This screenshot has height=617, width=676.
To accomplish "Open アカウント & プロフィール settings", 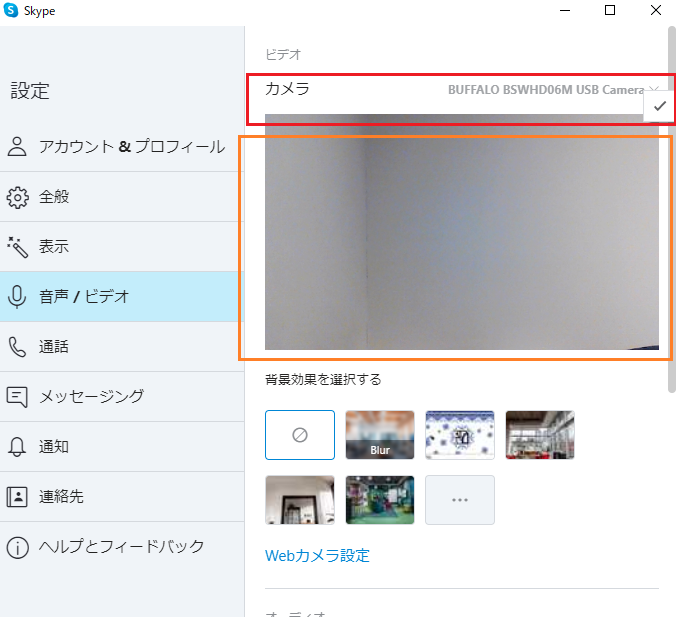I will [122, 147].
